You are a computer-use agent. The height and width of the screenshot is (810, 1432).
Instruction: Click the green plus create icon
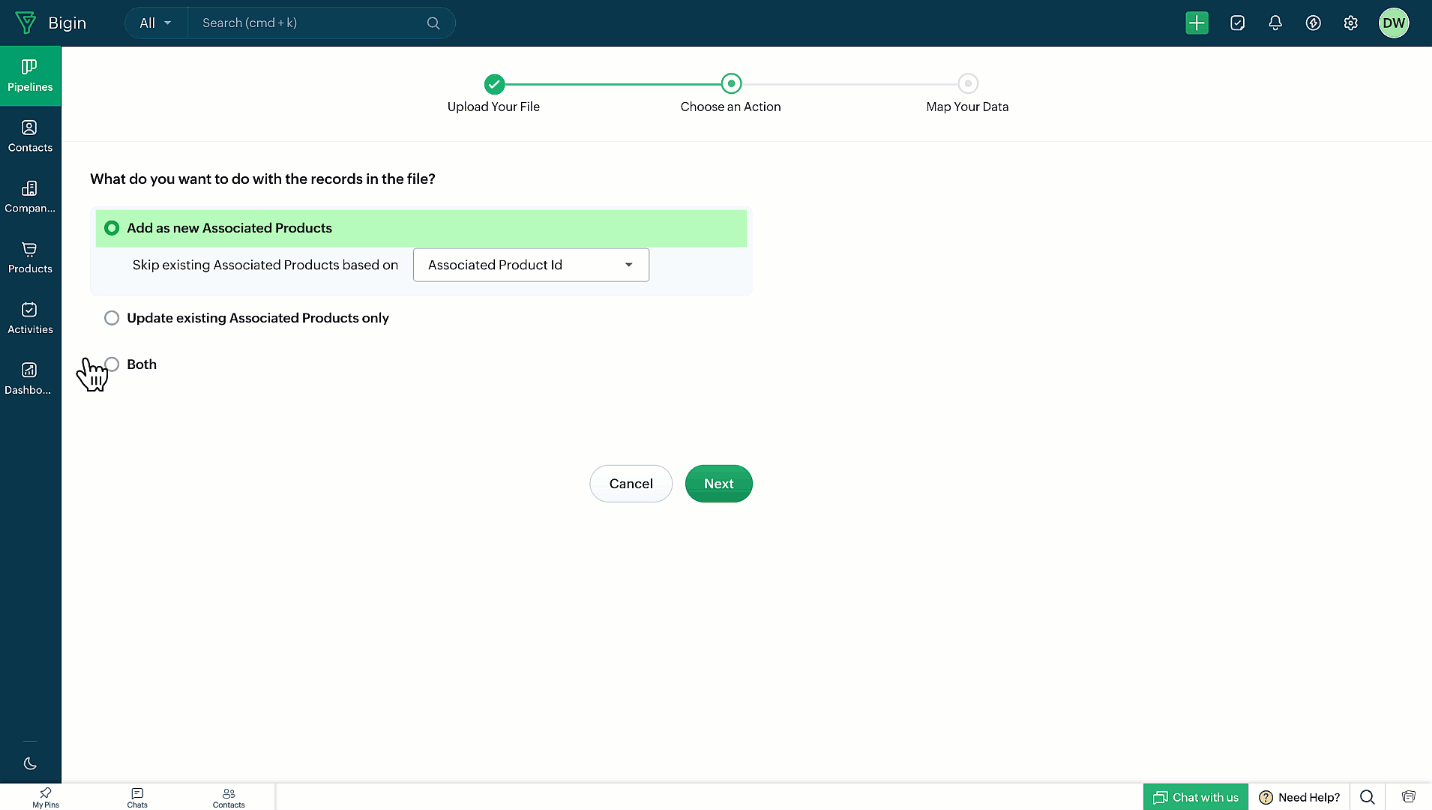1197,23
